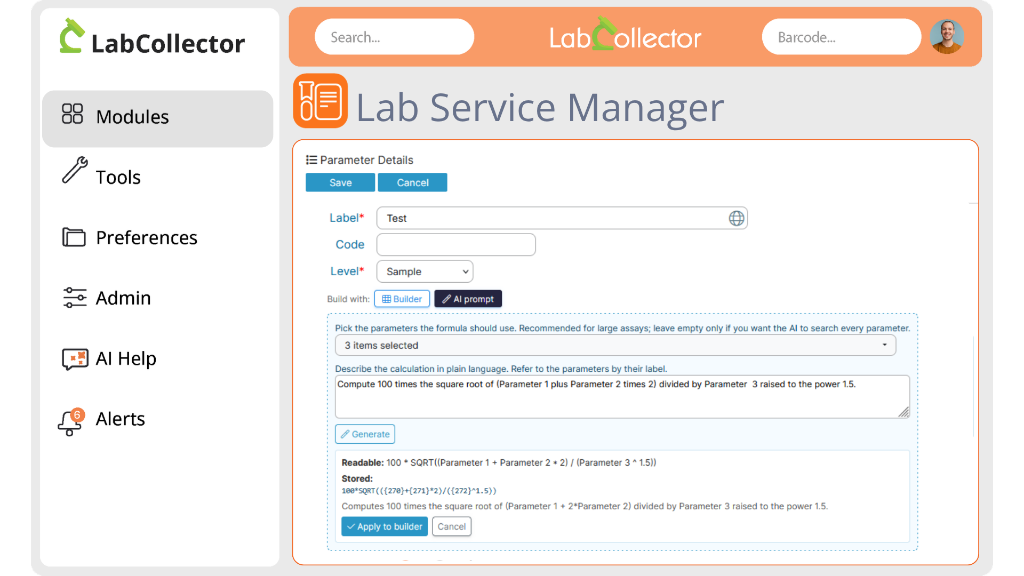Cancel the generated formula result

tap(451, 526)
